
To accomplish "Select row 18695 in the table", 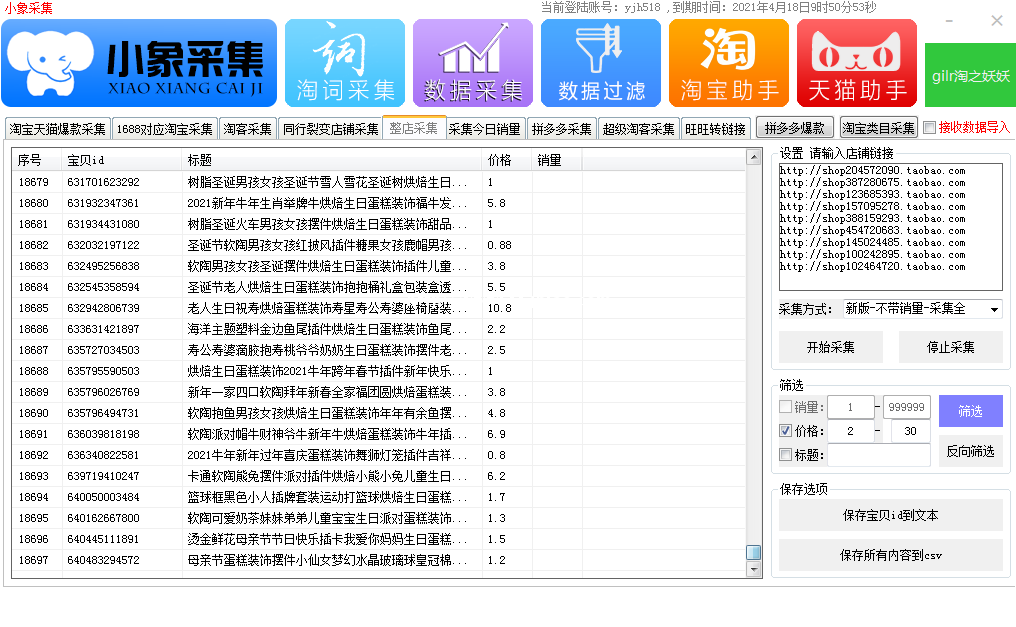I will point(378,518).
